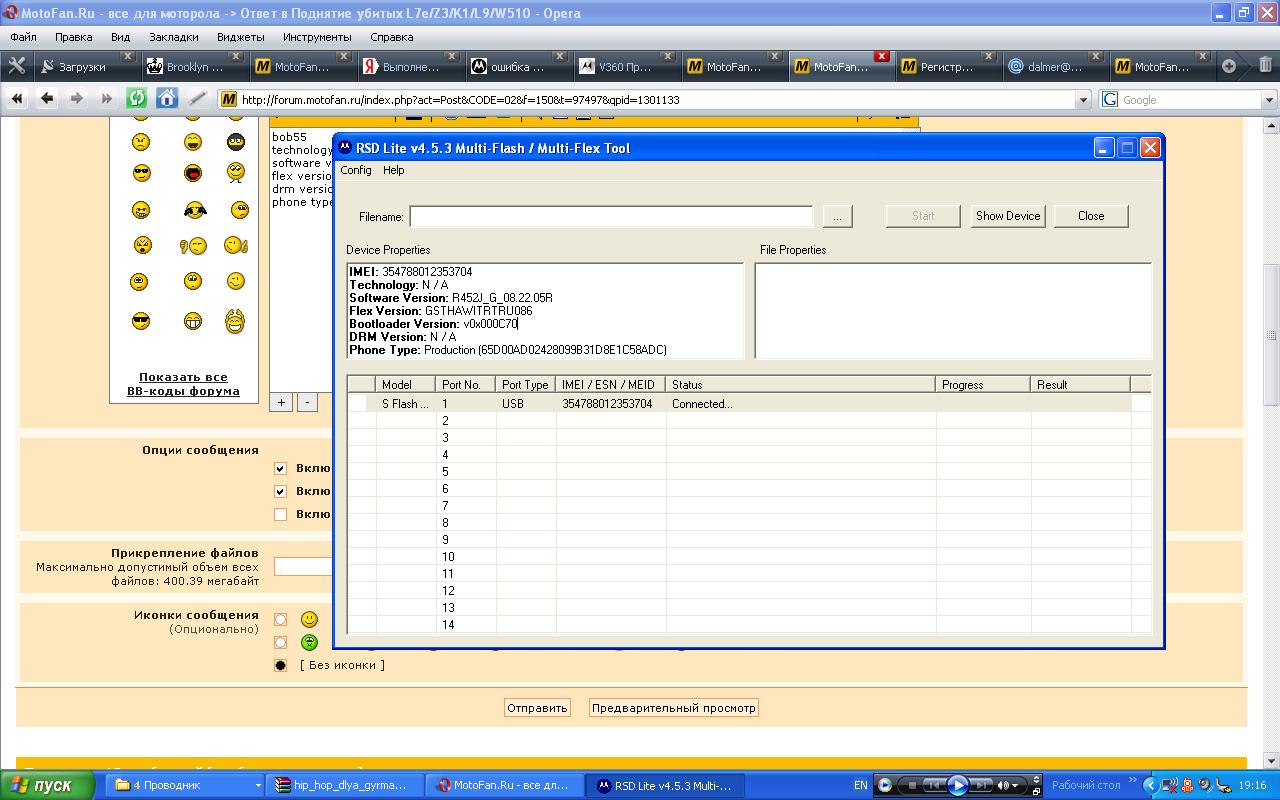Click the media player speaker volume icon
This screenshot has height=800, width=1280.
(x=1003, y=785)
